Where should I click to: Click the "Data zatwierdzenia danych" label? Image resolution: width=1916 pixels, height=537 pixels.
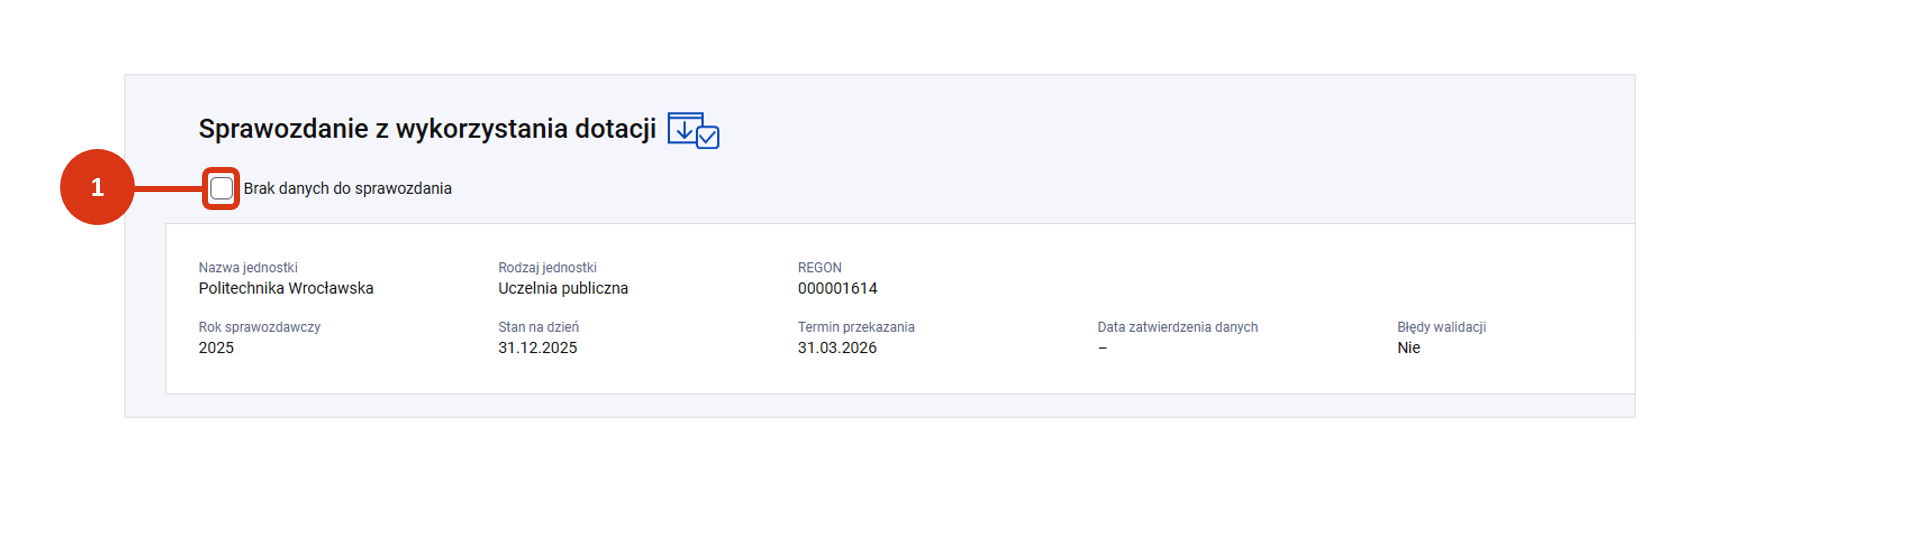tap(1177, 327)
